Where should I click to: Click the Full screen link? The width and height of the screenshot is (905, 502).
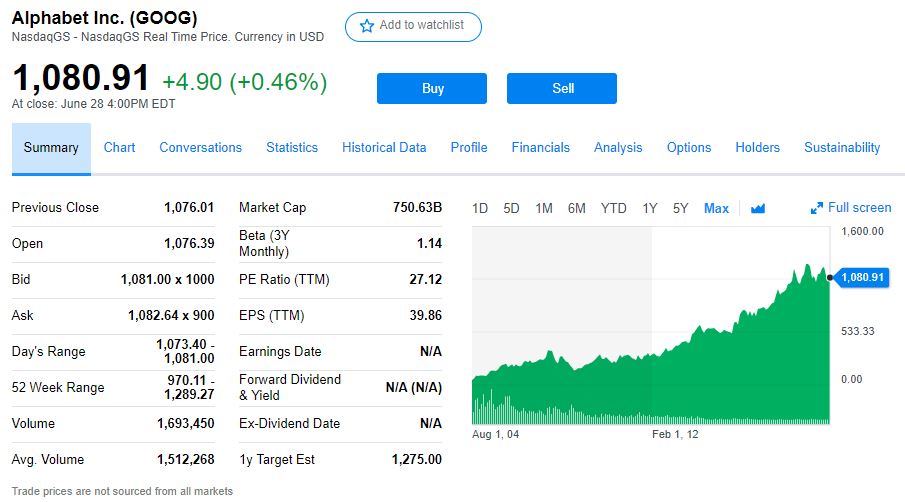859,208
